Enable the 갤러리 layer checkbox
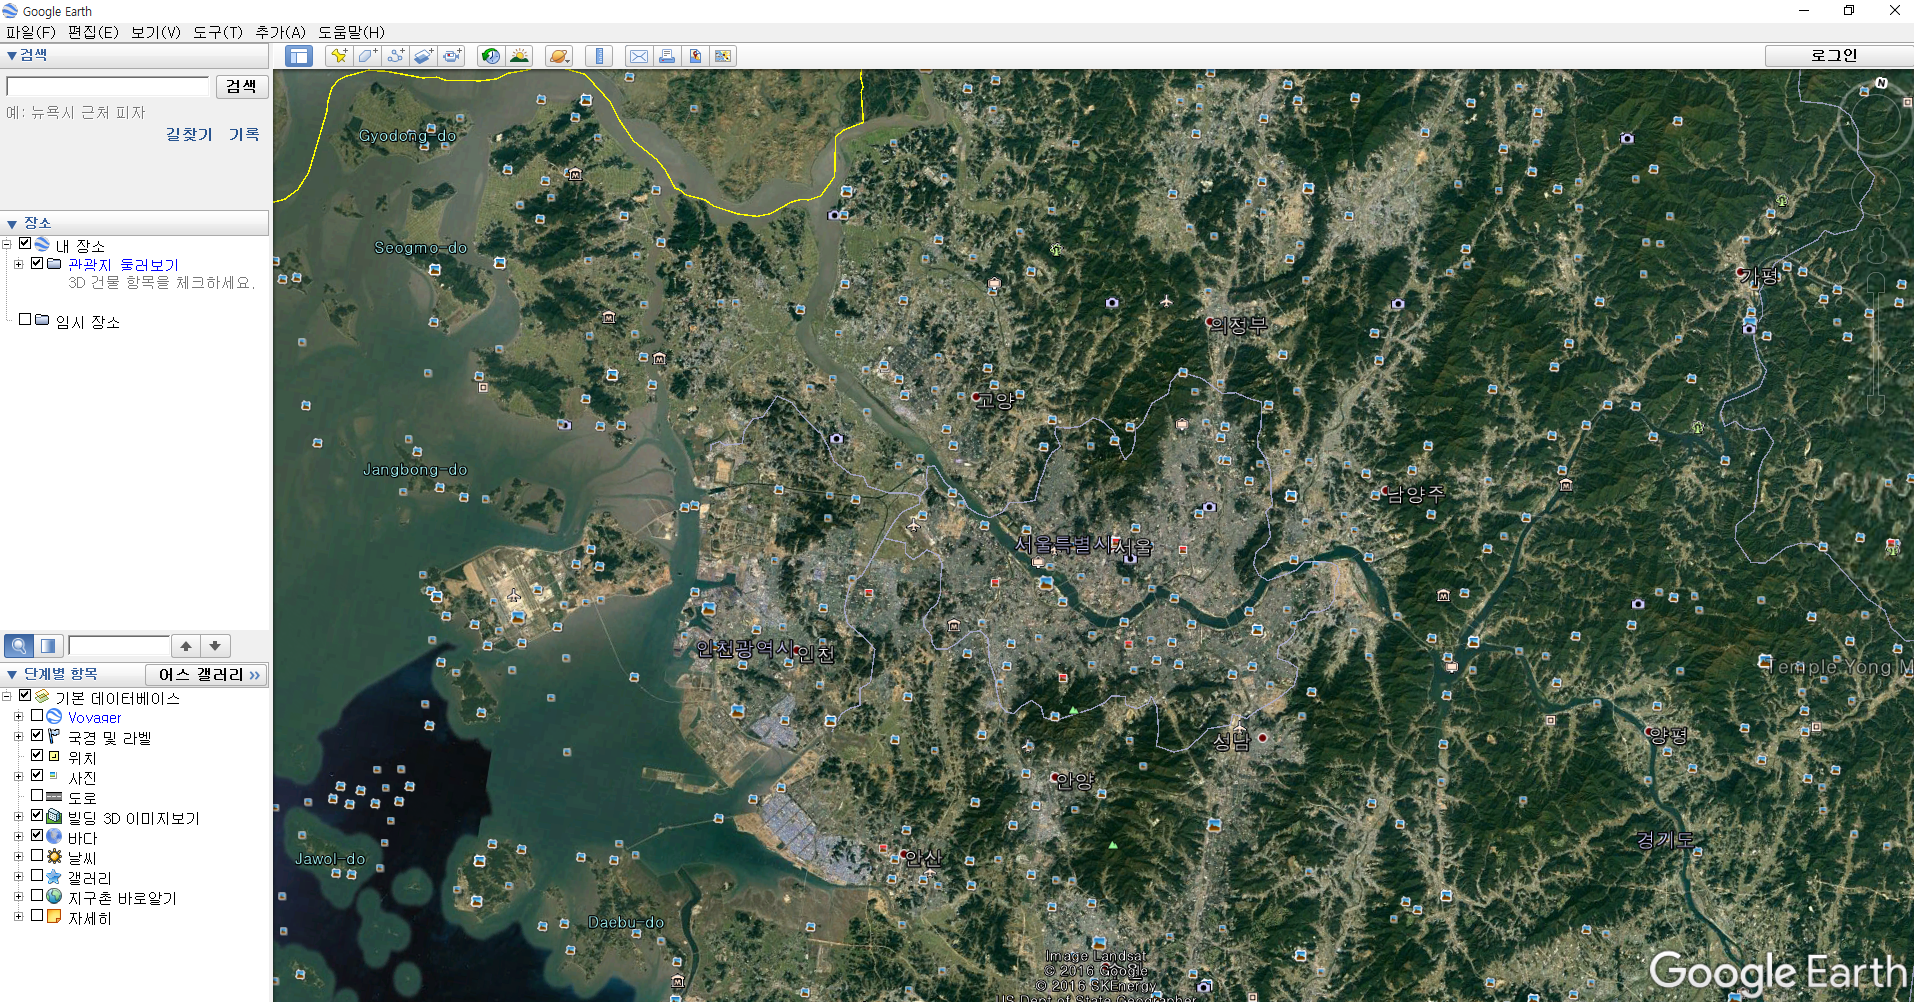The width and height of the screenshot is (1914, 1002). point(37,876)
